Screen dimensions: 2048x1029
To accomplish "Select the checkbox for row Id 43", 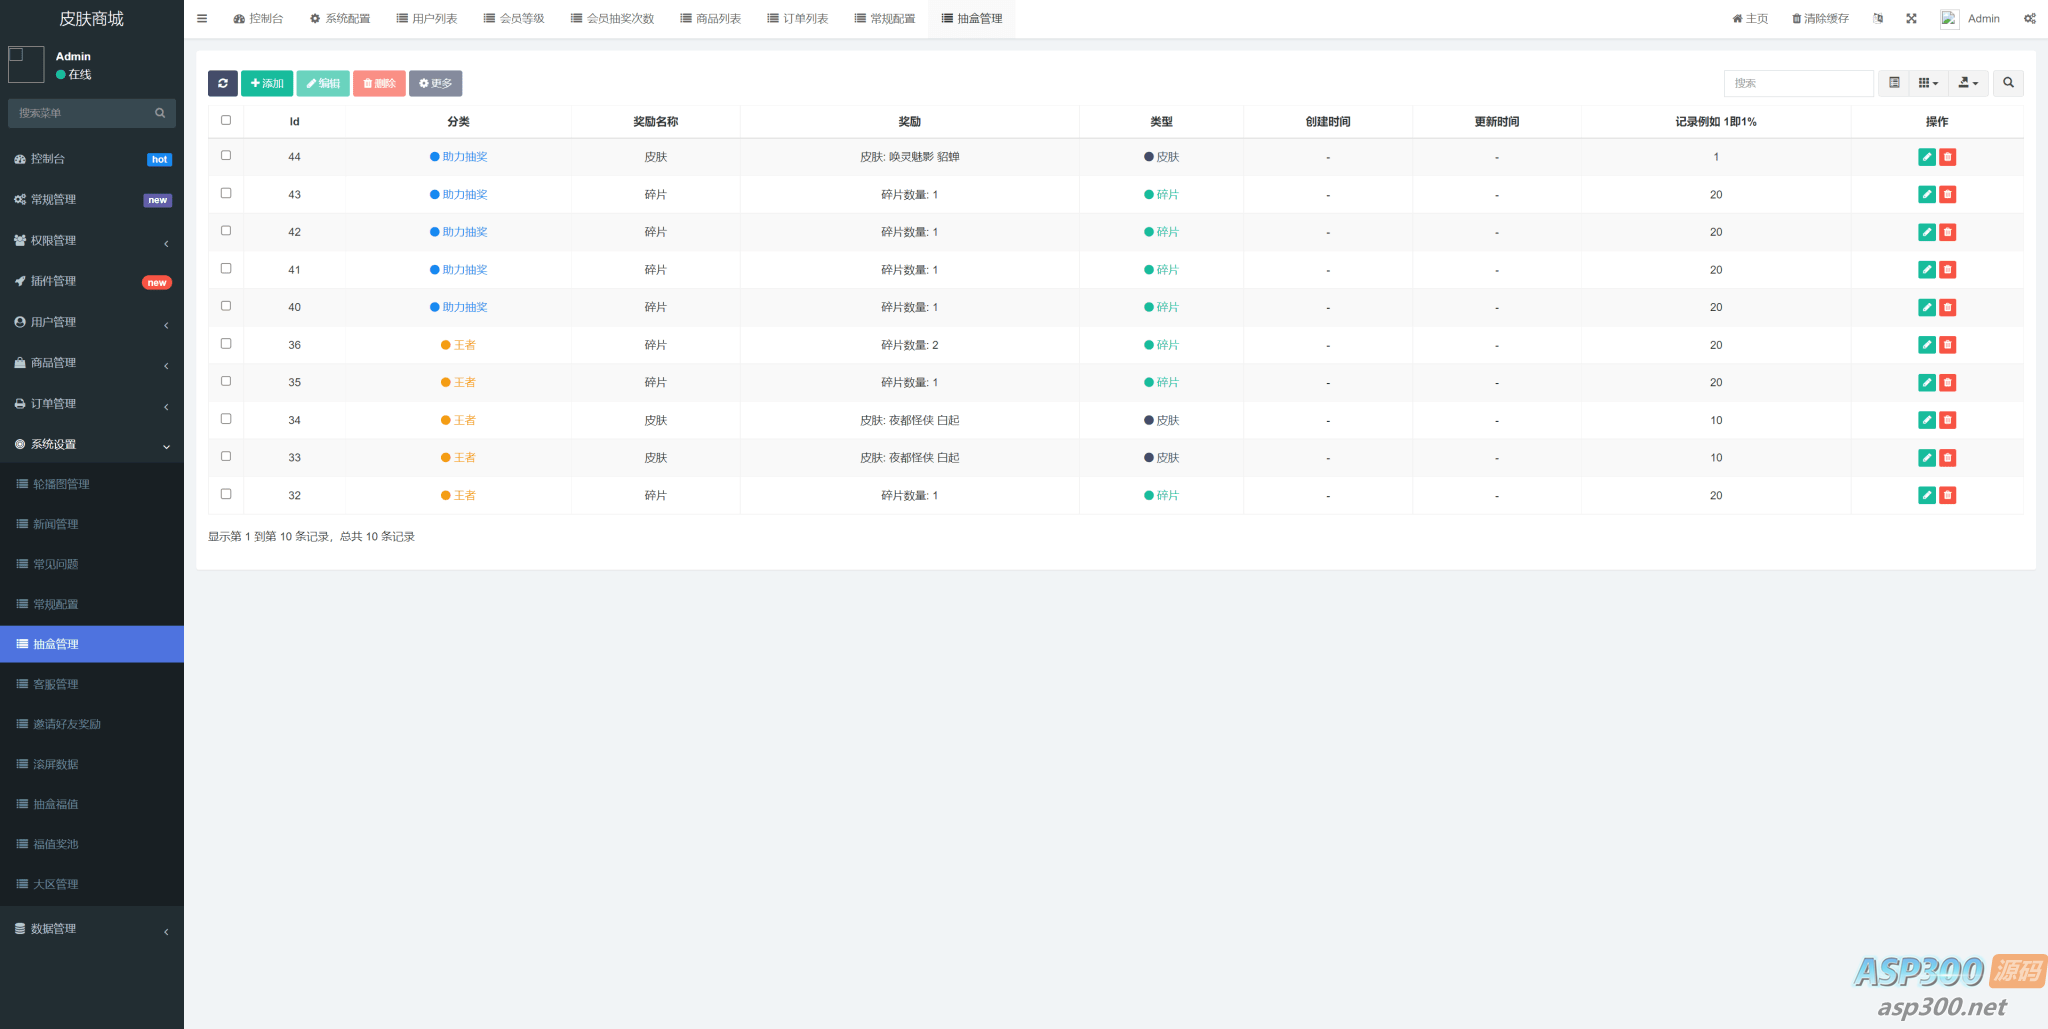I will coord(226,193).
